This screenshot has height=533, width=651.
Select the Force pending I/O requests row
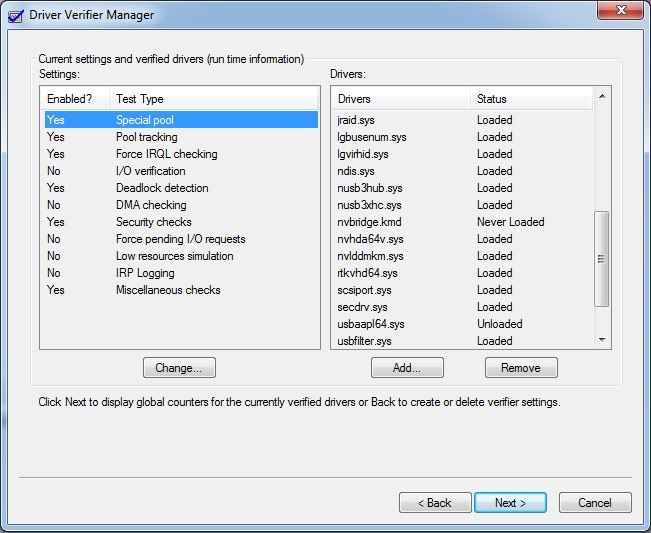pyautogui.click(x=181, y=239)
